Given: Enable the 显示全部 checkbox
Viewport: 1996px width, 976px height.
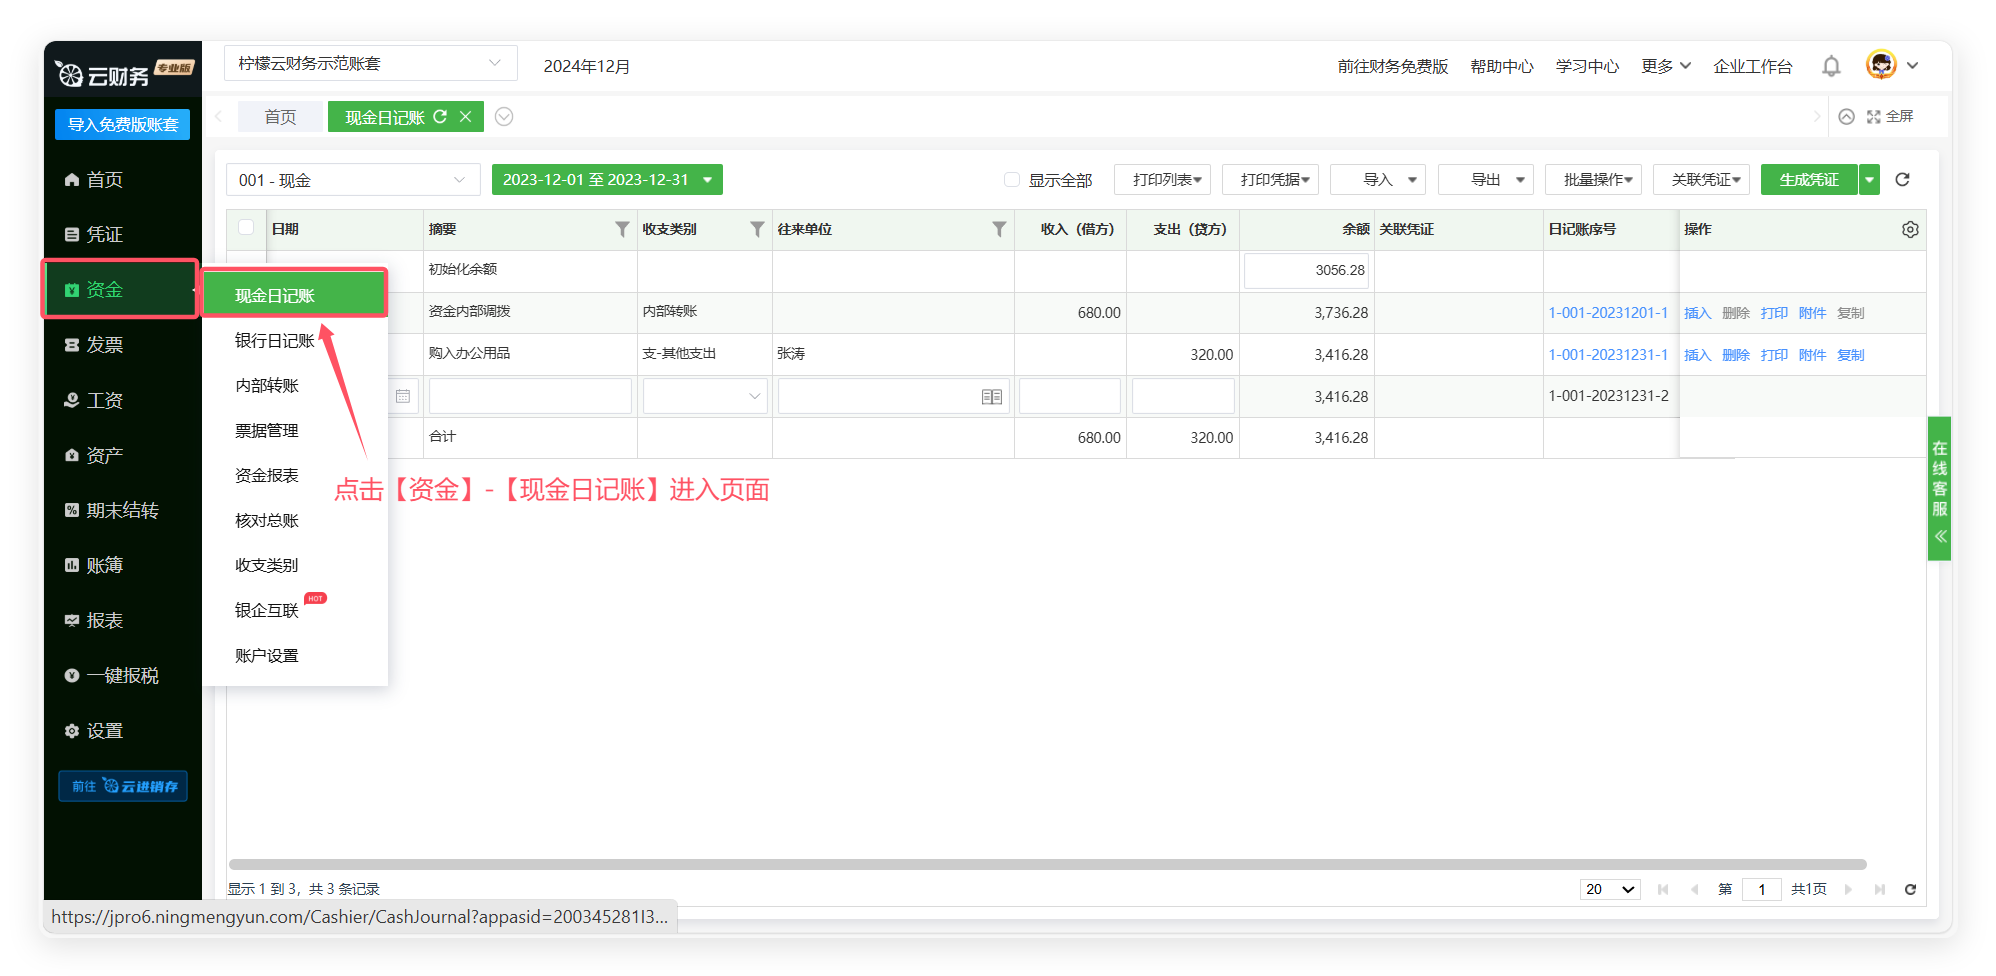Looking at the screenshot, I should coord(1012,180).
